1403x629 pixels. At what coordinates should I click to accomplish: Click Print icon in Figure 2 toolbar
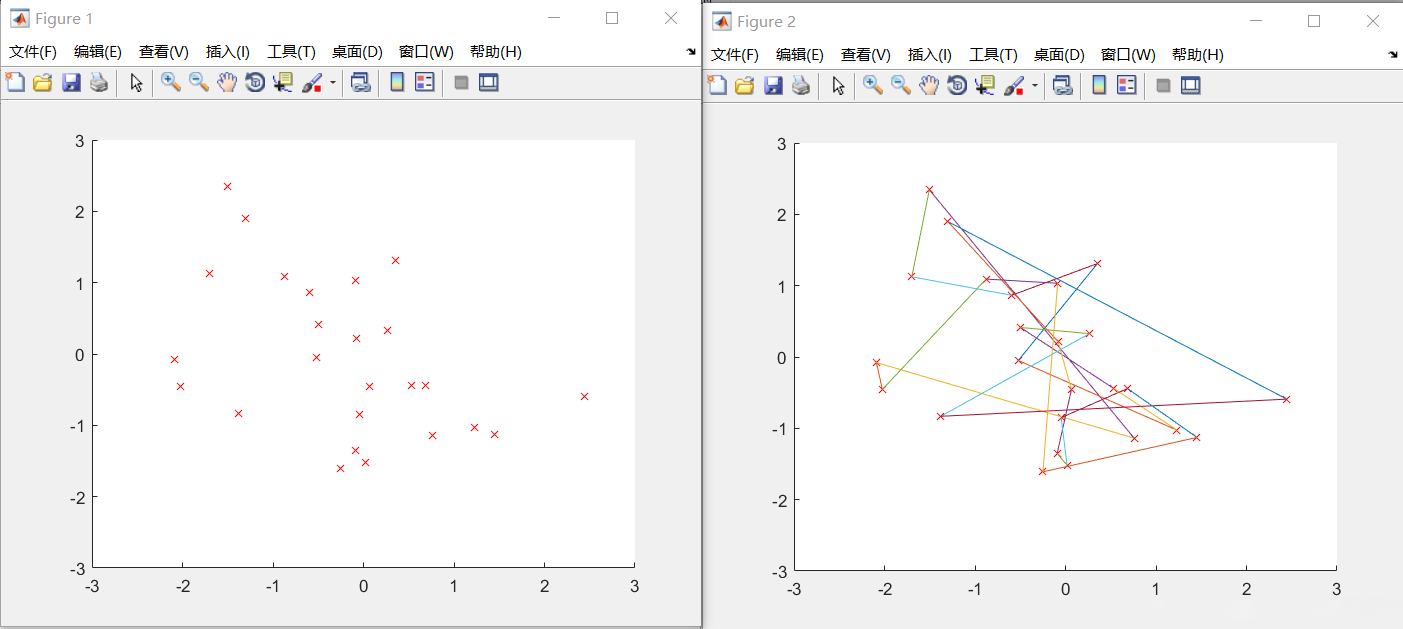800,86
